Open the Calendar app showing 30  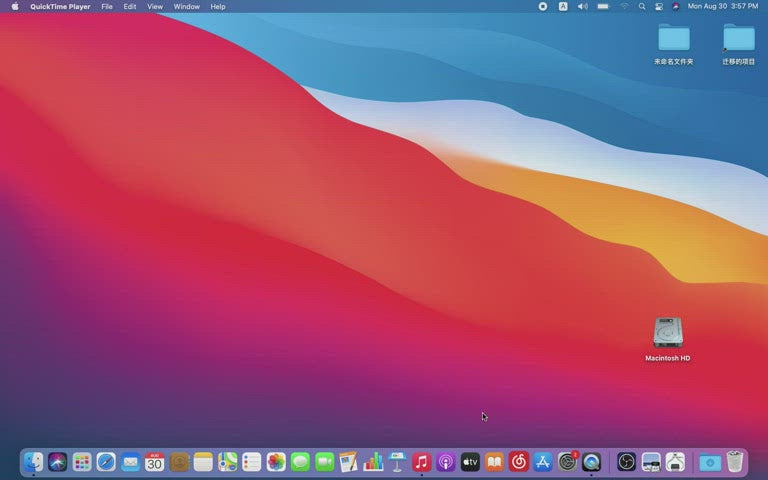(x=154, y=462)
